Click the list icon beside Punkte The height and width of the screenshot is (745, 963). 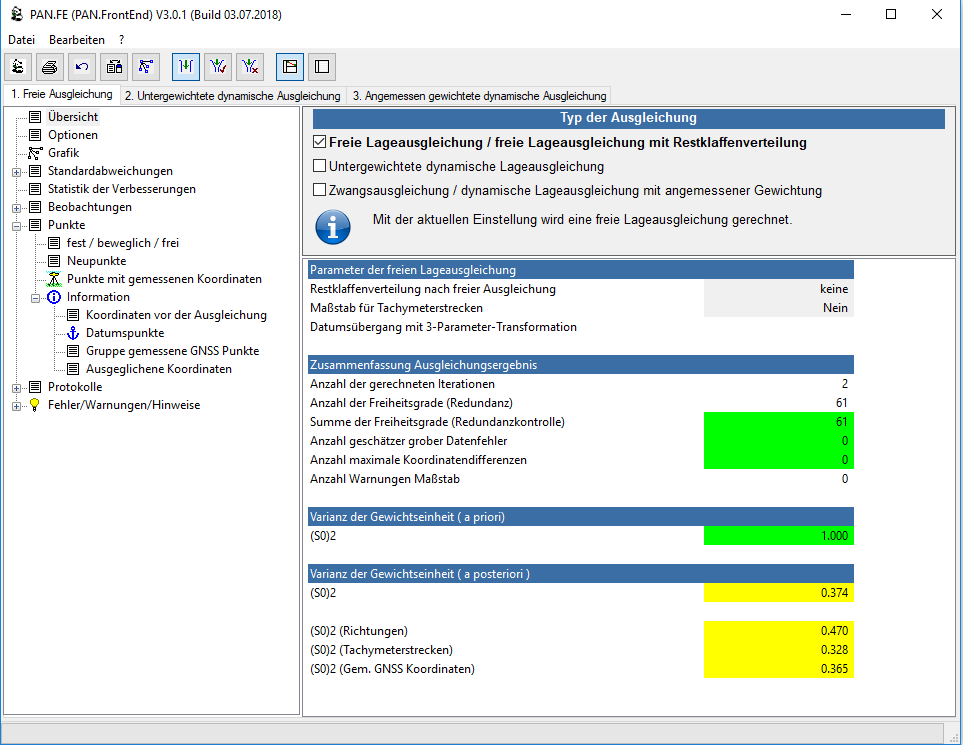pos(36,225)
